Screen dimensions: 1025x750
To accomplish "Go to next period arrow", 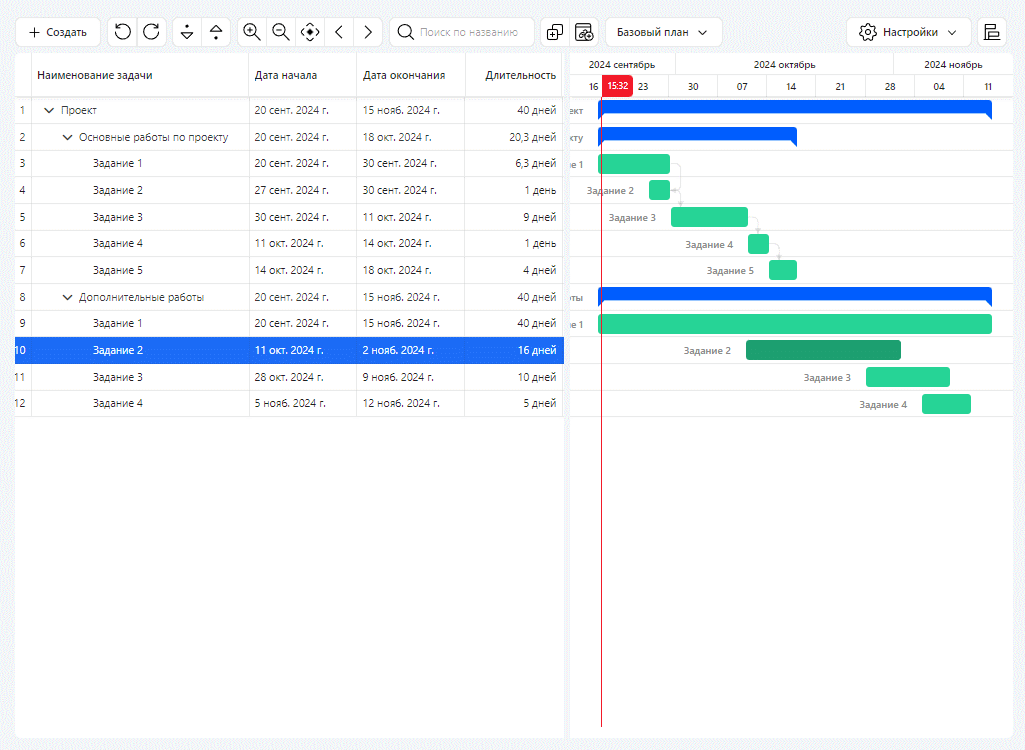I will pos(367,32).
